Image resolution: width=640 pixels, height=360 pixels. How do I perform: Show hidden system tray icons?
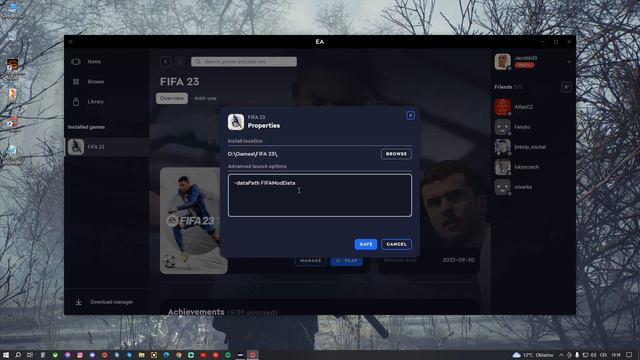point(561,355)
